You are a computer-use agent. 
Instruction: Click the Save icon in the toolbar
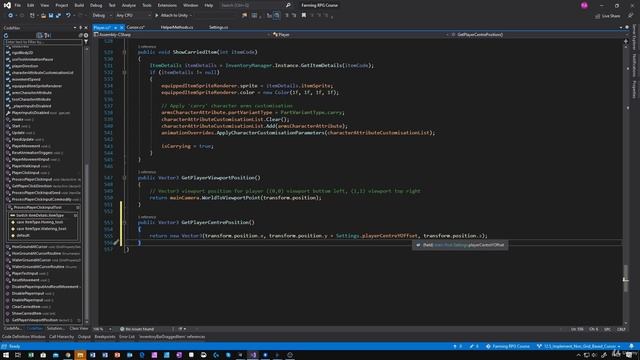click(x=51, y=16)
